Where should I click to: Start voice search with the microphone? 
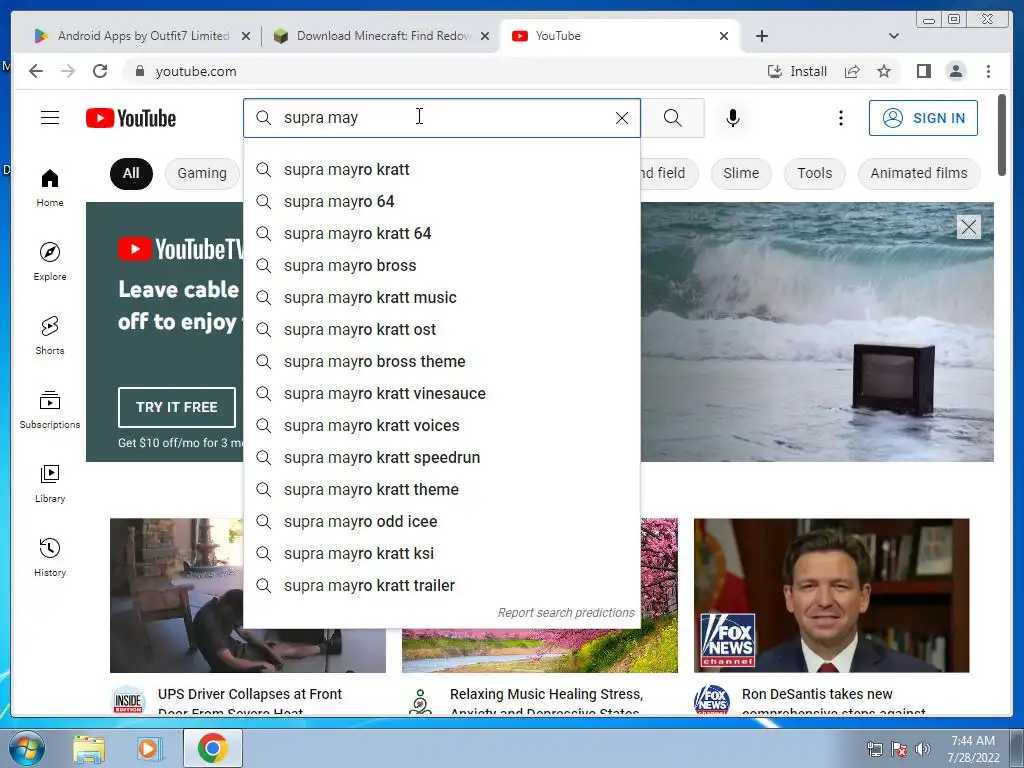click(733, 118)
